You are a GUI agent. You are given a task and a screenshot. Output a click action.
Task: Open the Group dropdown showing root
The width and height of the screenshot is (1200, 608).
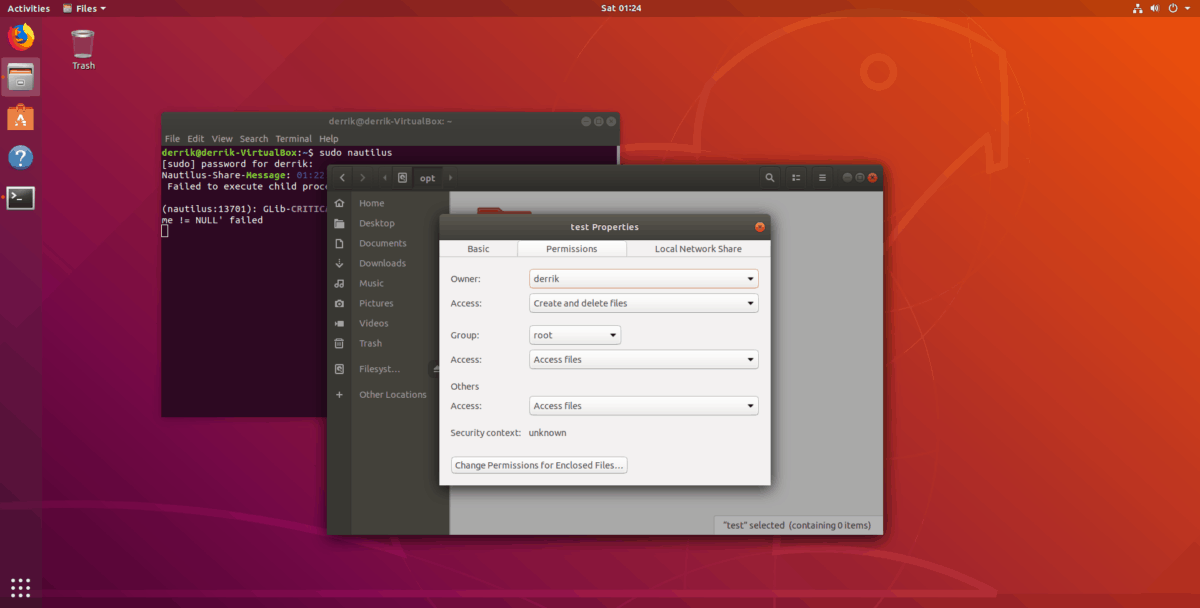pos(575,335)
